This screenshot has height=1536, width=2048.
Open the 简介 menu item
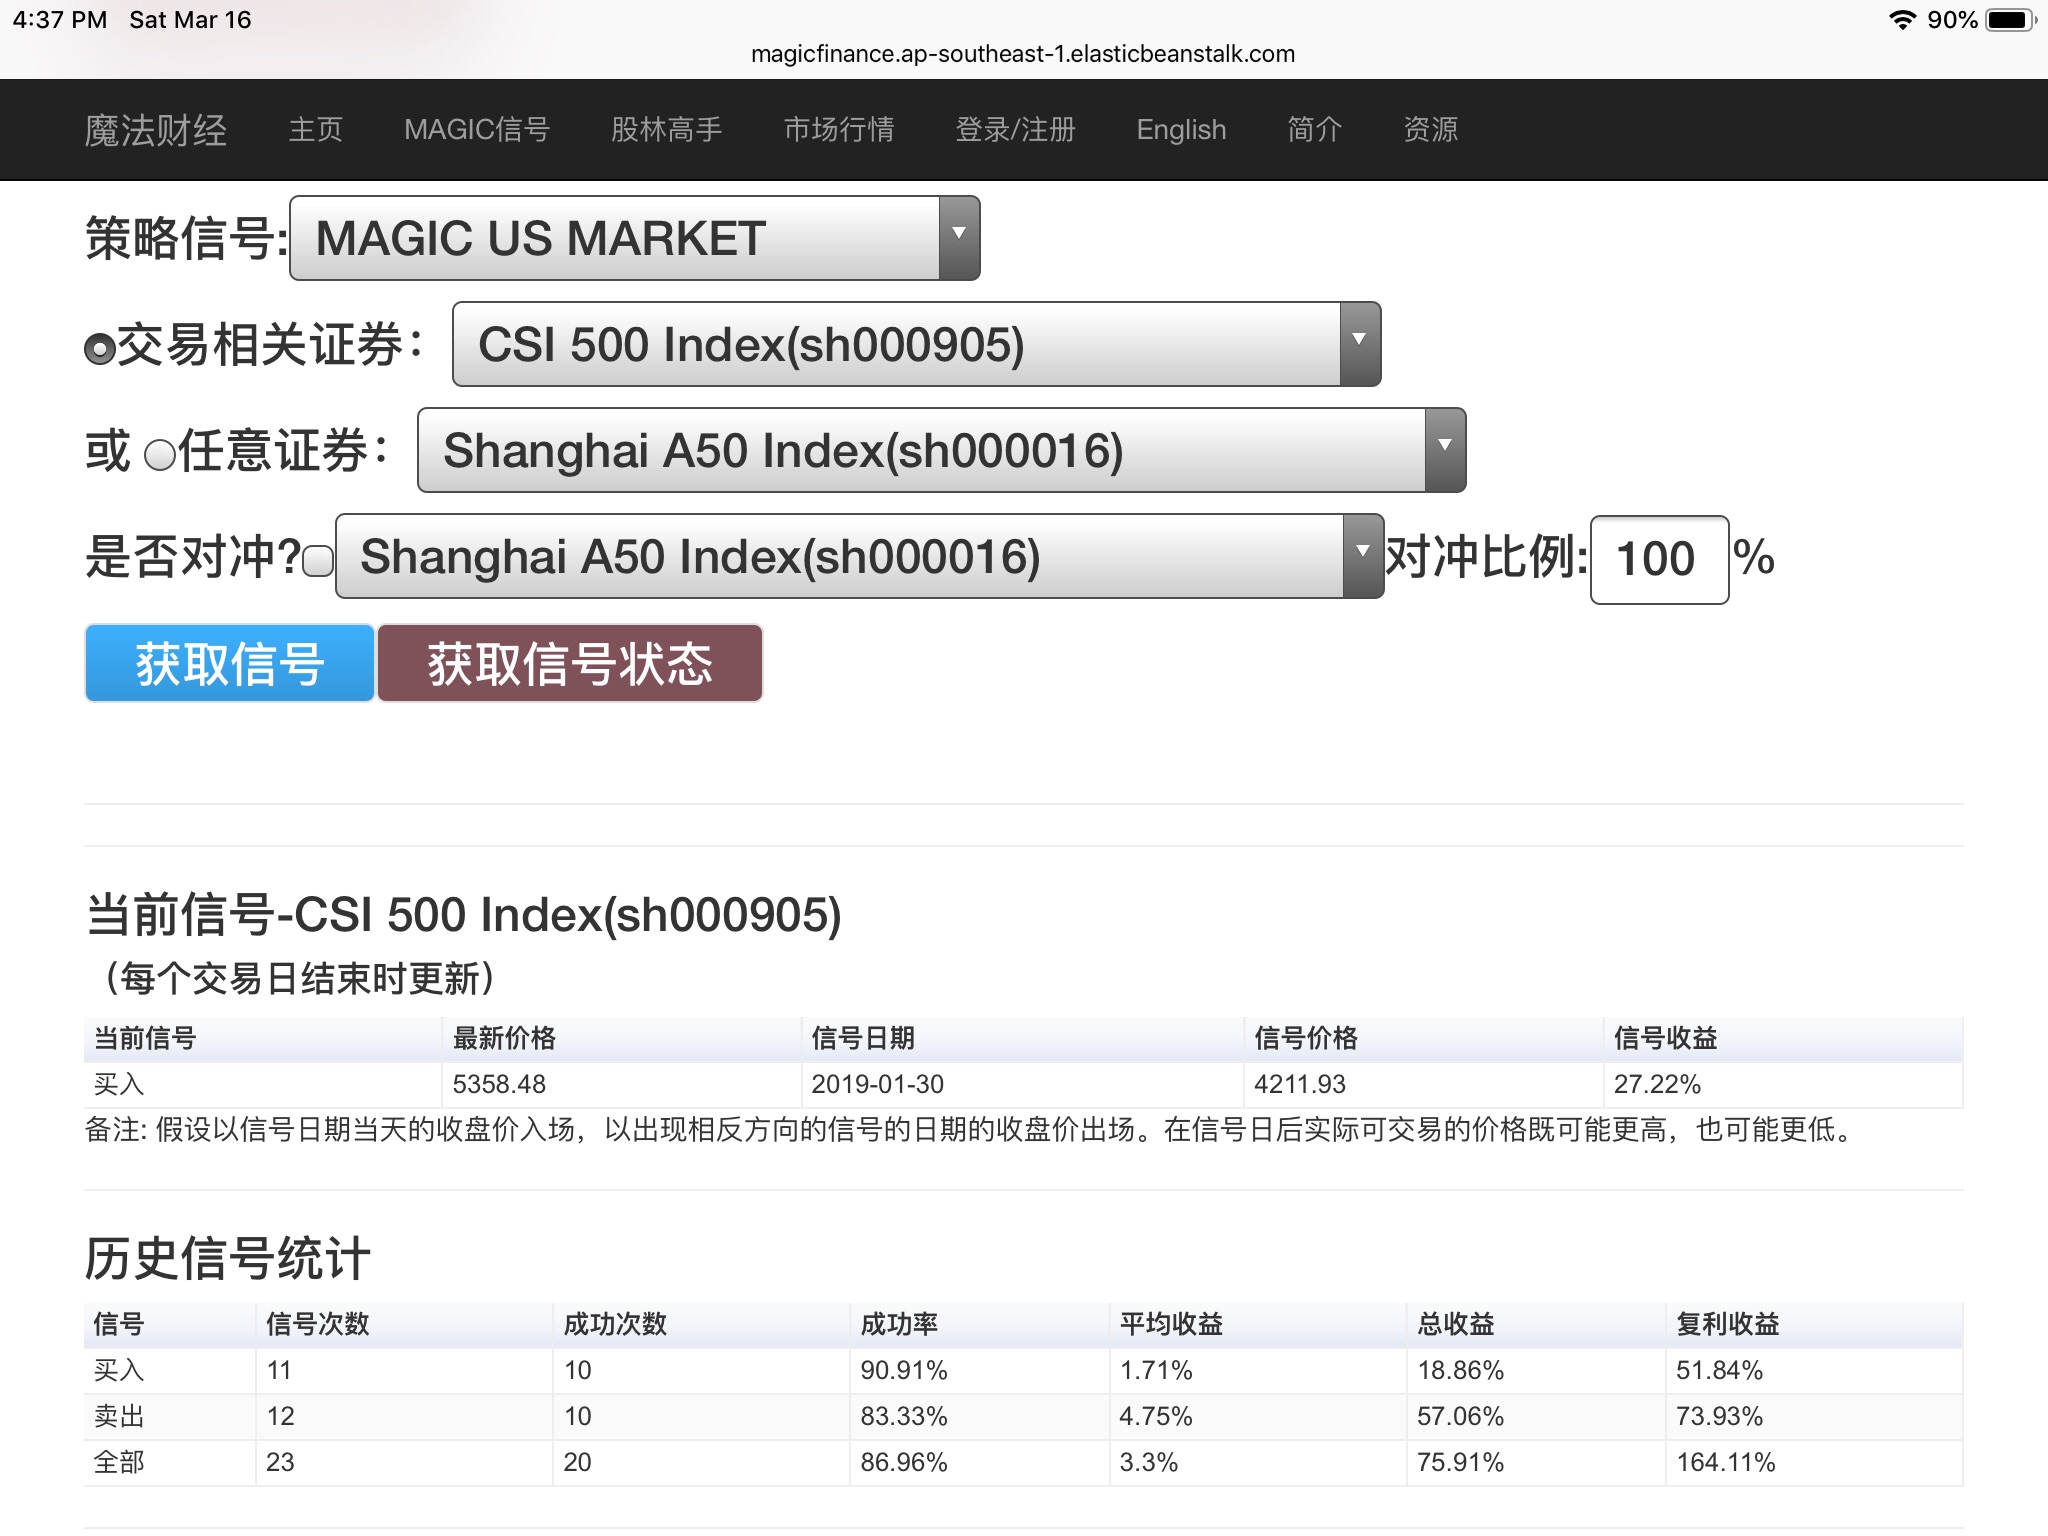1315,130
